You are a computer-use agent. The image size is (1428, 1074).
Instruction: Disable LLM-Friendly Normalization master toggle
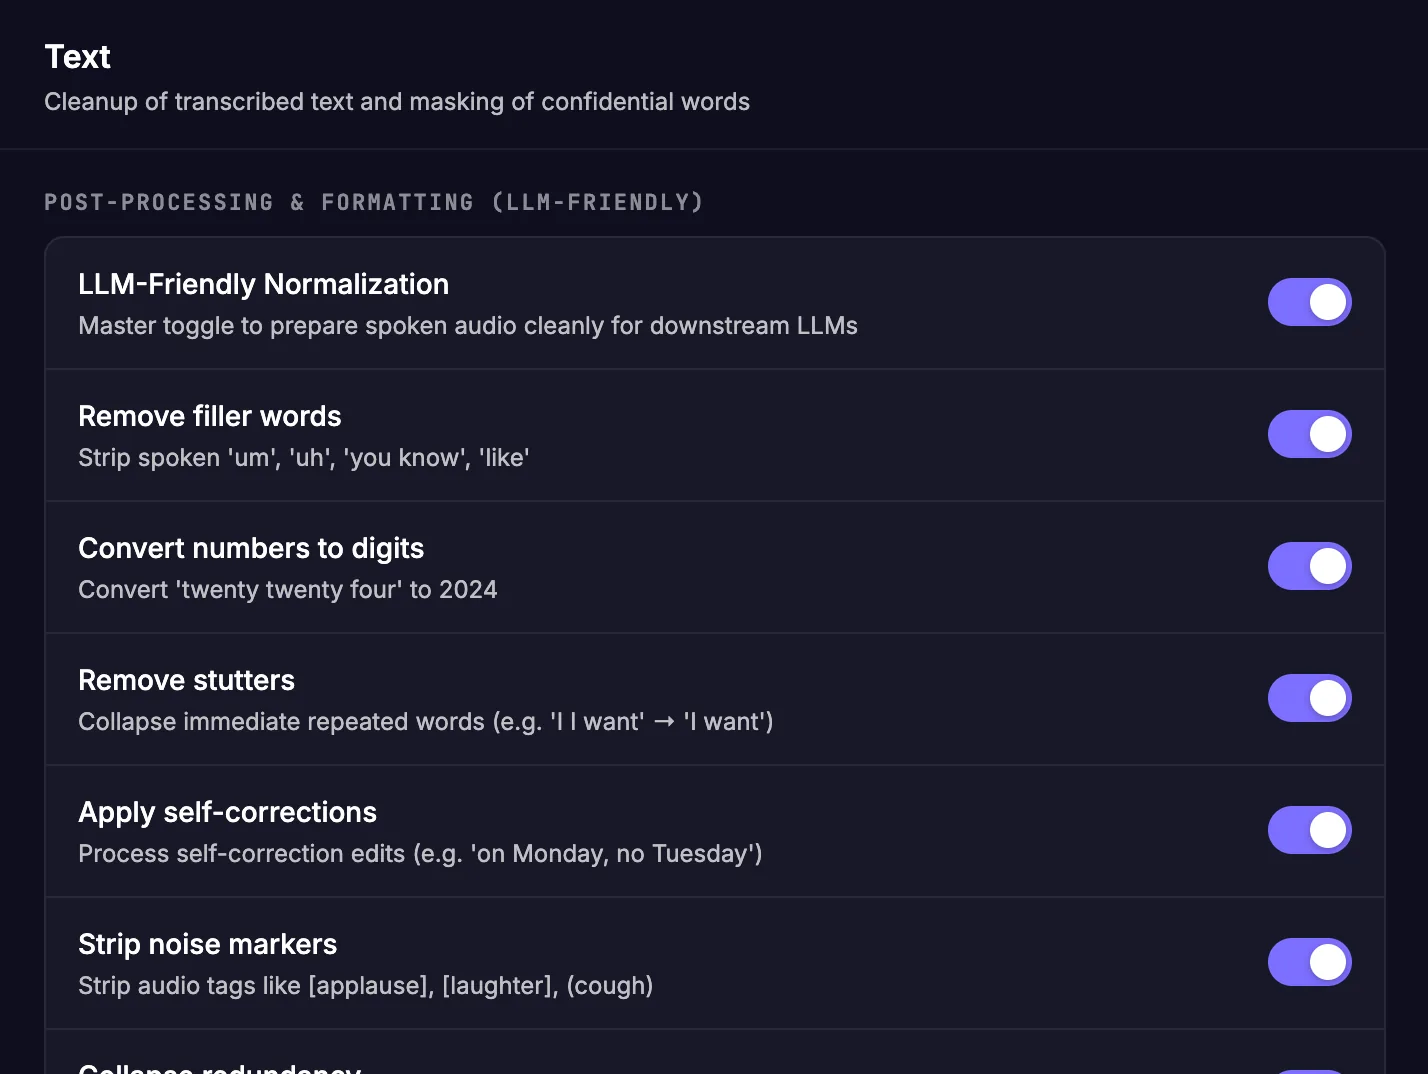tap(1309, 302)
